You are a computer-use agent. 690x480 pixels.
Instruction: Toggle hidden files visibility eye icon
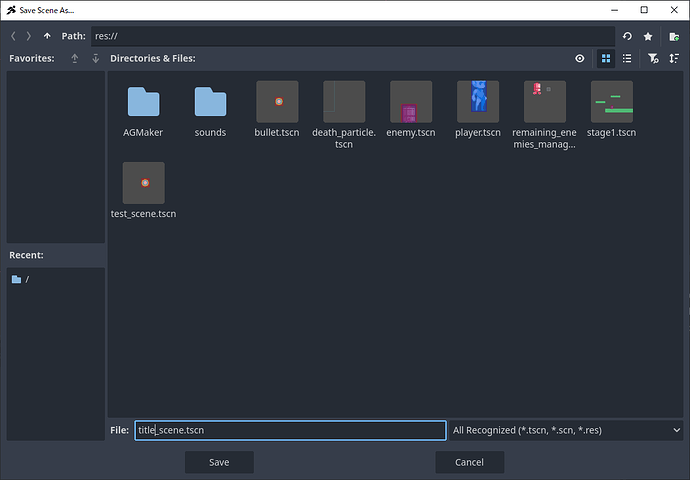[580, 59]
